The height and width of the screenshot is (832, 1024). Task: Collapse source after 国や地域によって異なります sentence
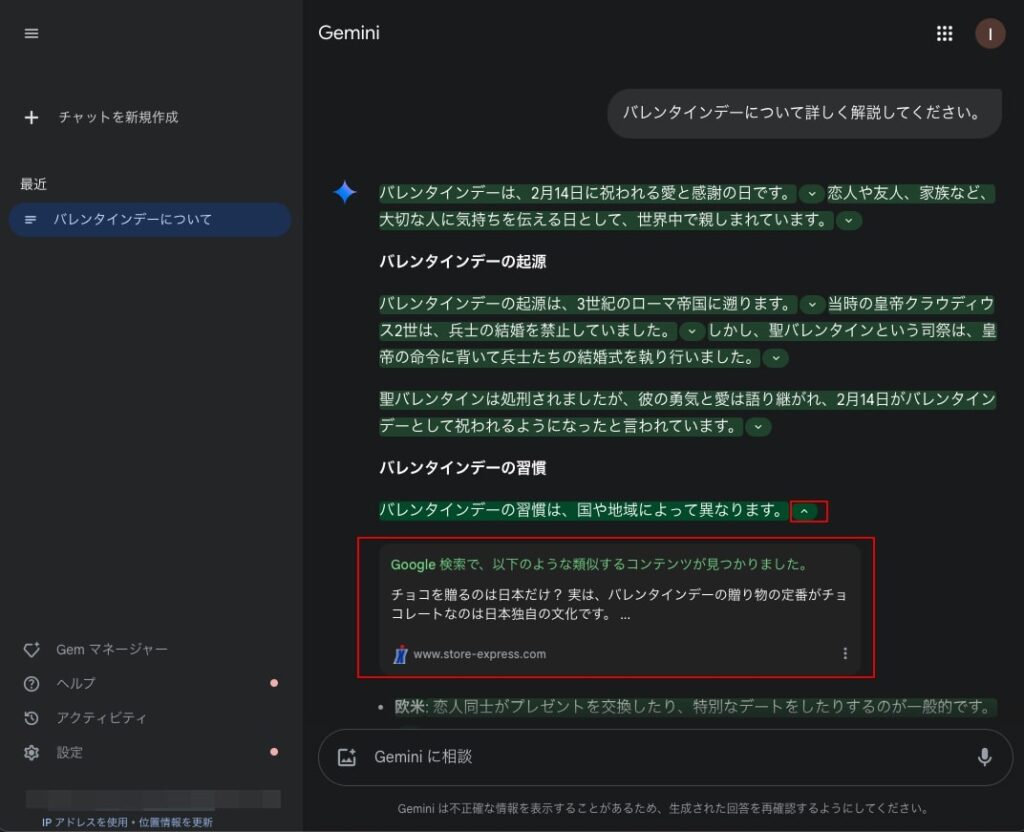click(x=805, y=511)
